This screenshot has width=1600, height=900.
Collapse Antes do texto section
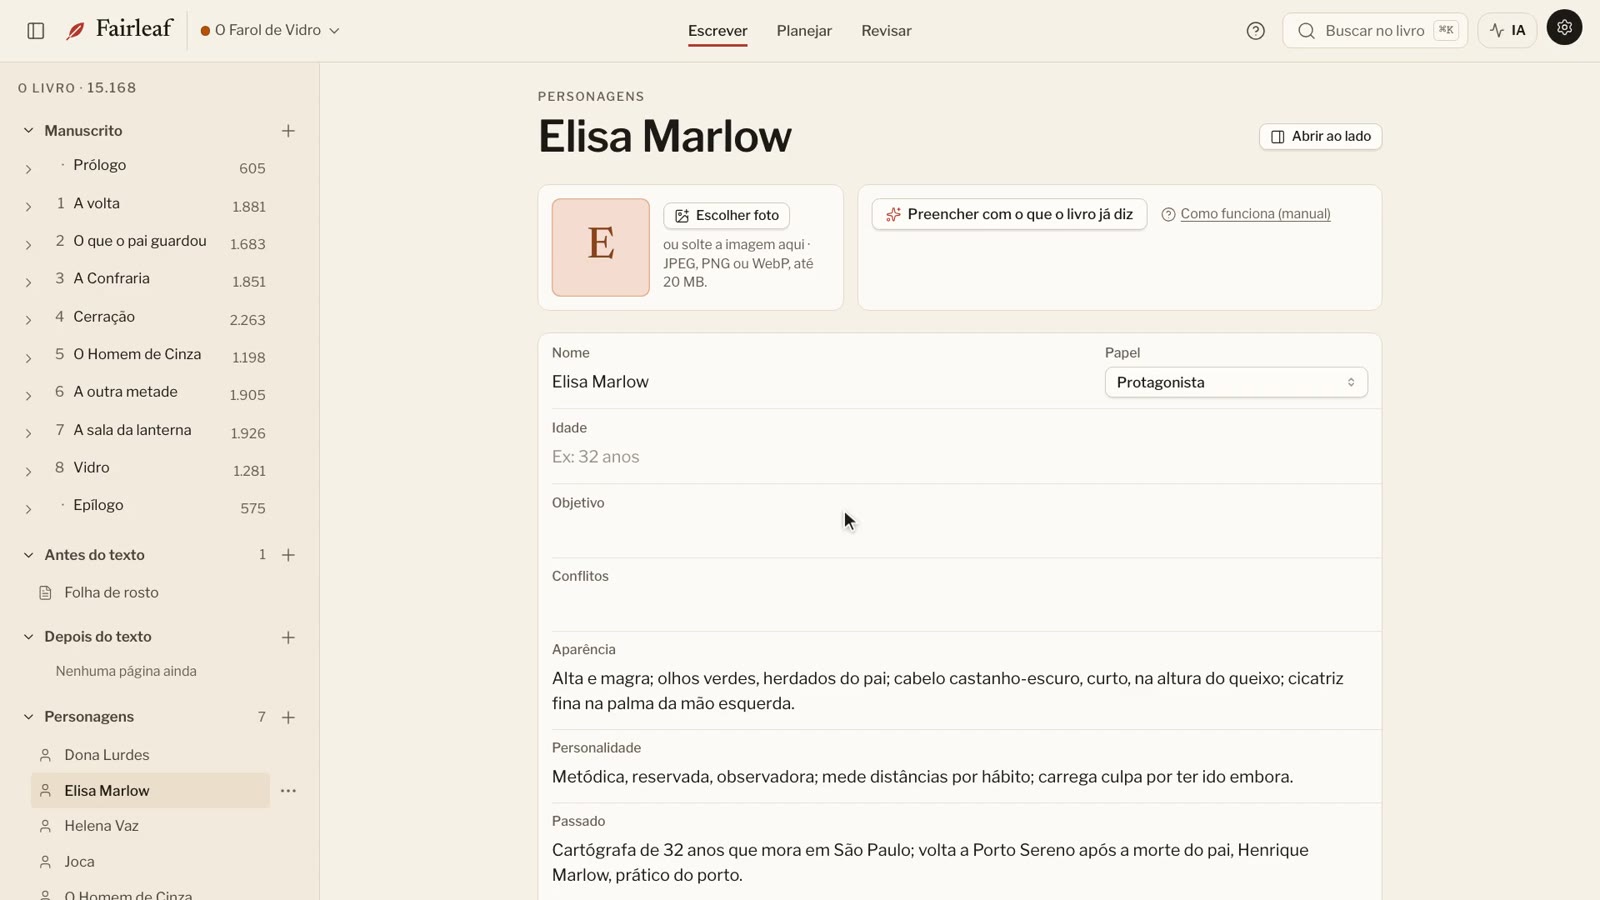click(x=28, y=555)
